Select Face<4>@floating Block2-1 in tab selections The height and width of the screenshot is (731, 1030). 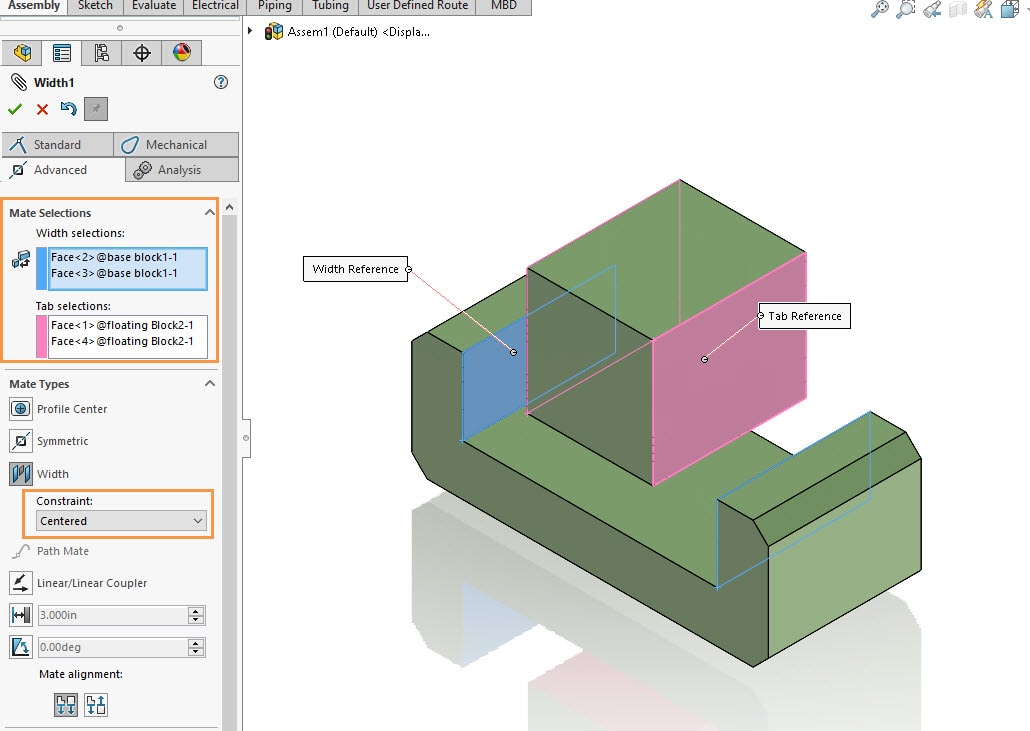[x=122, y=341]
